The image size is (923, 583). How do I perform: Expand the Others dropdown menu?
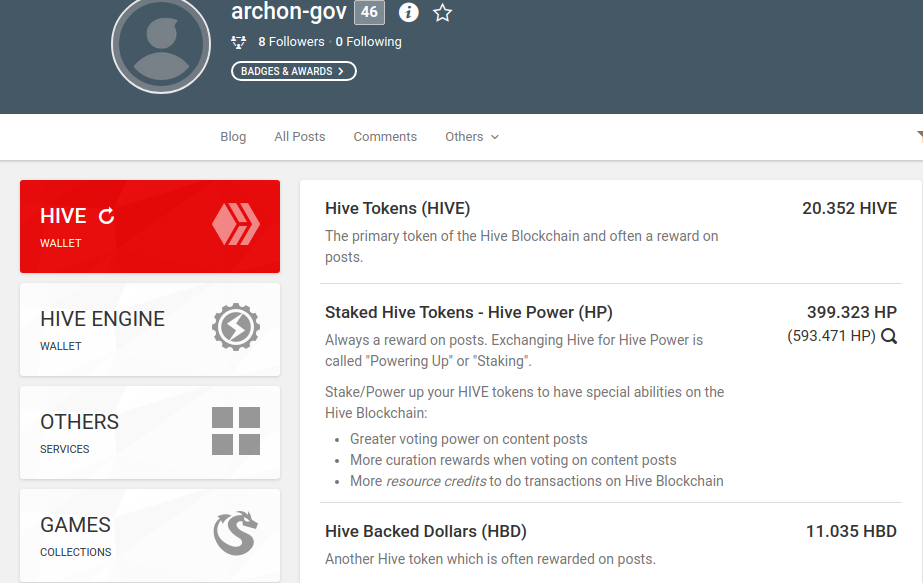(472, 137)
